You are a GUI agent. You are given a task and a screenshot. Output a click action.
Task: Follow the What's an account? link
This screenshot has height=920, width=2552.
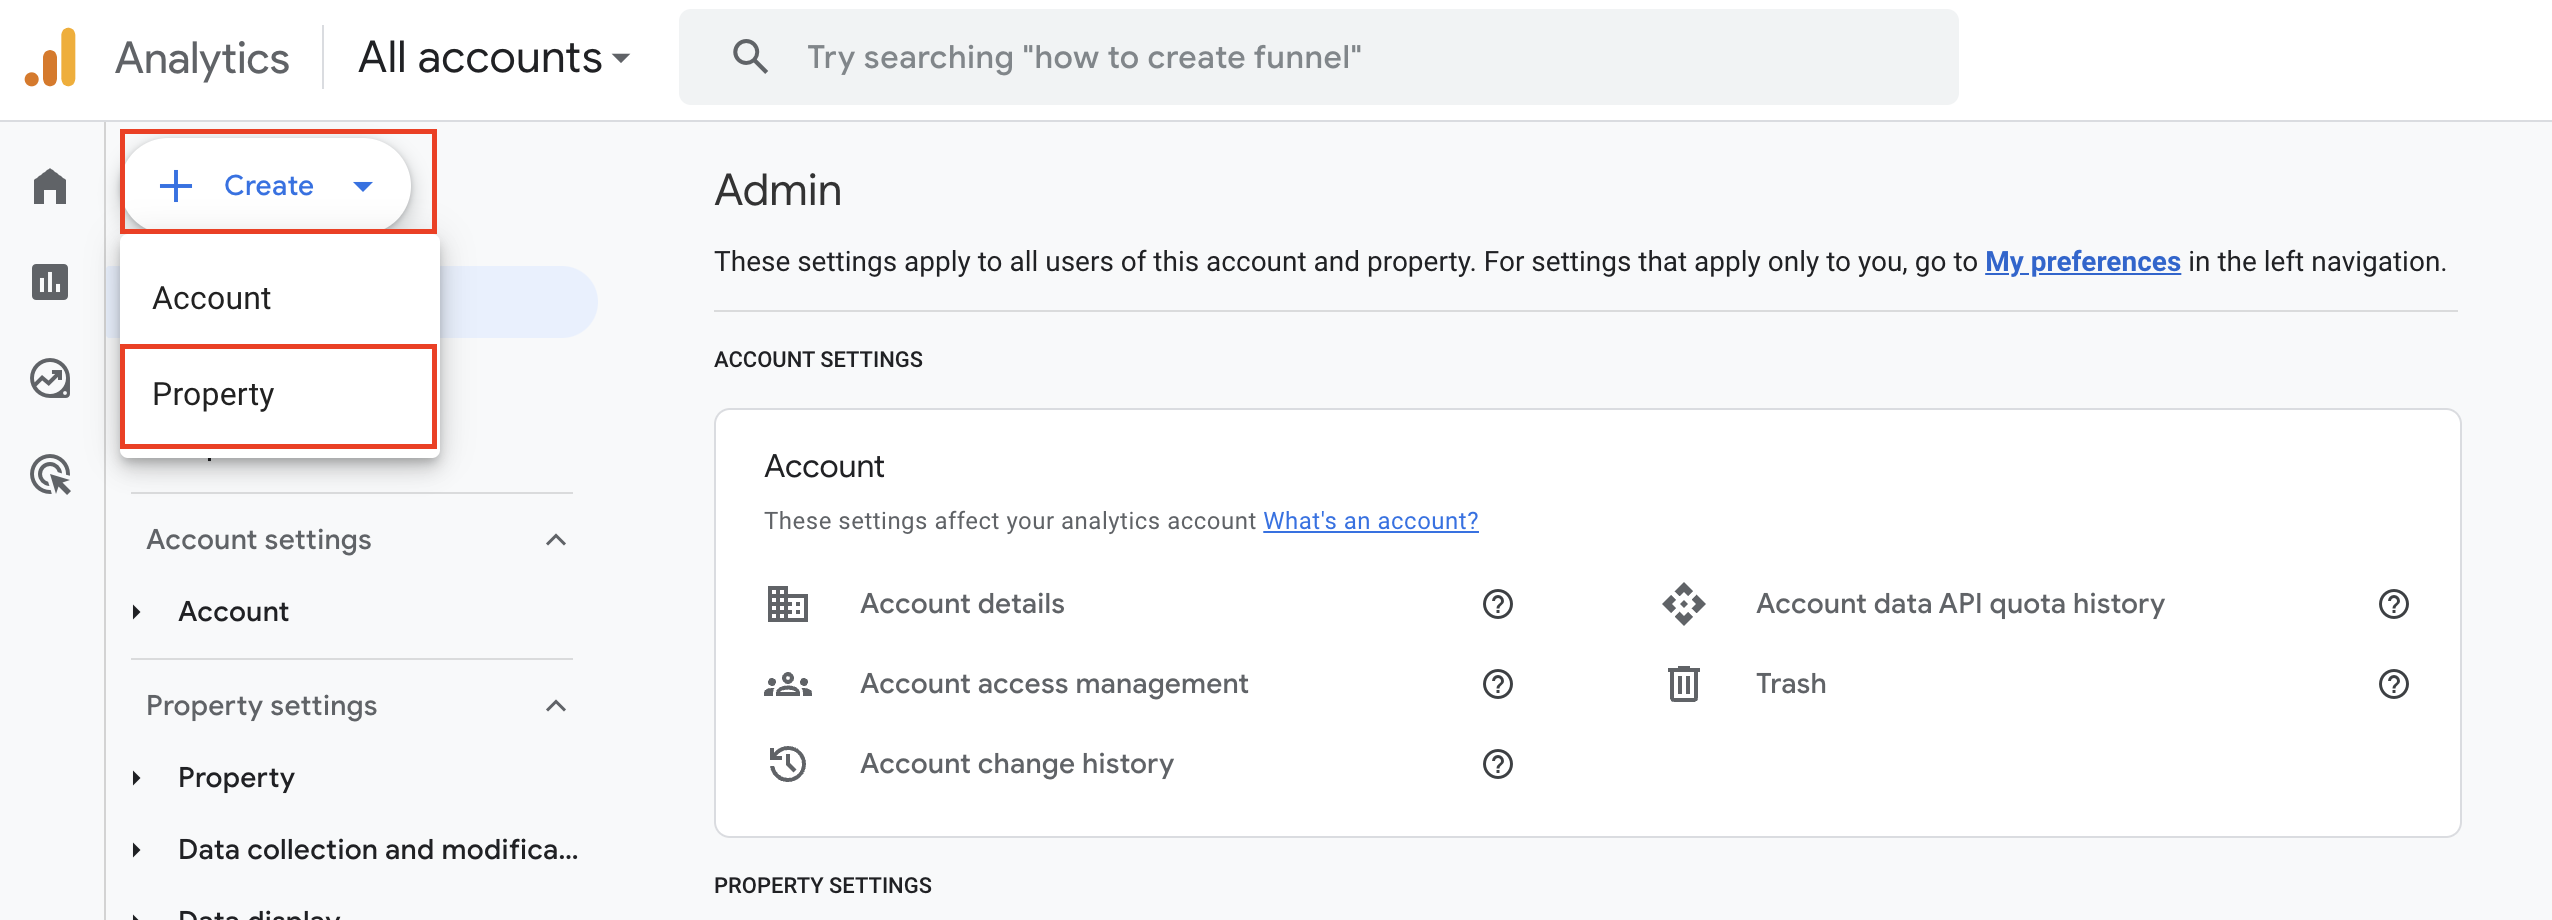(x=1370, y=521)
